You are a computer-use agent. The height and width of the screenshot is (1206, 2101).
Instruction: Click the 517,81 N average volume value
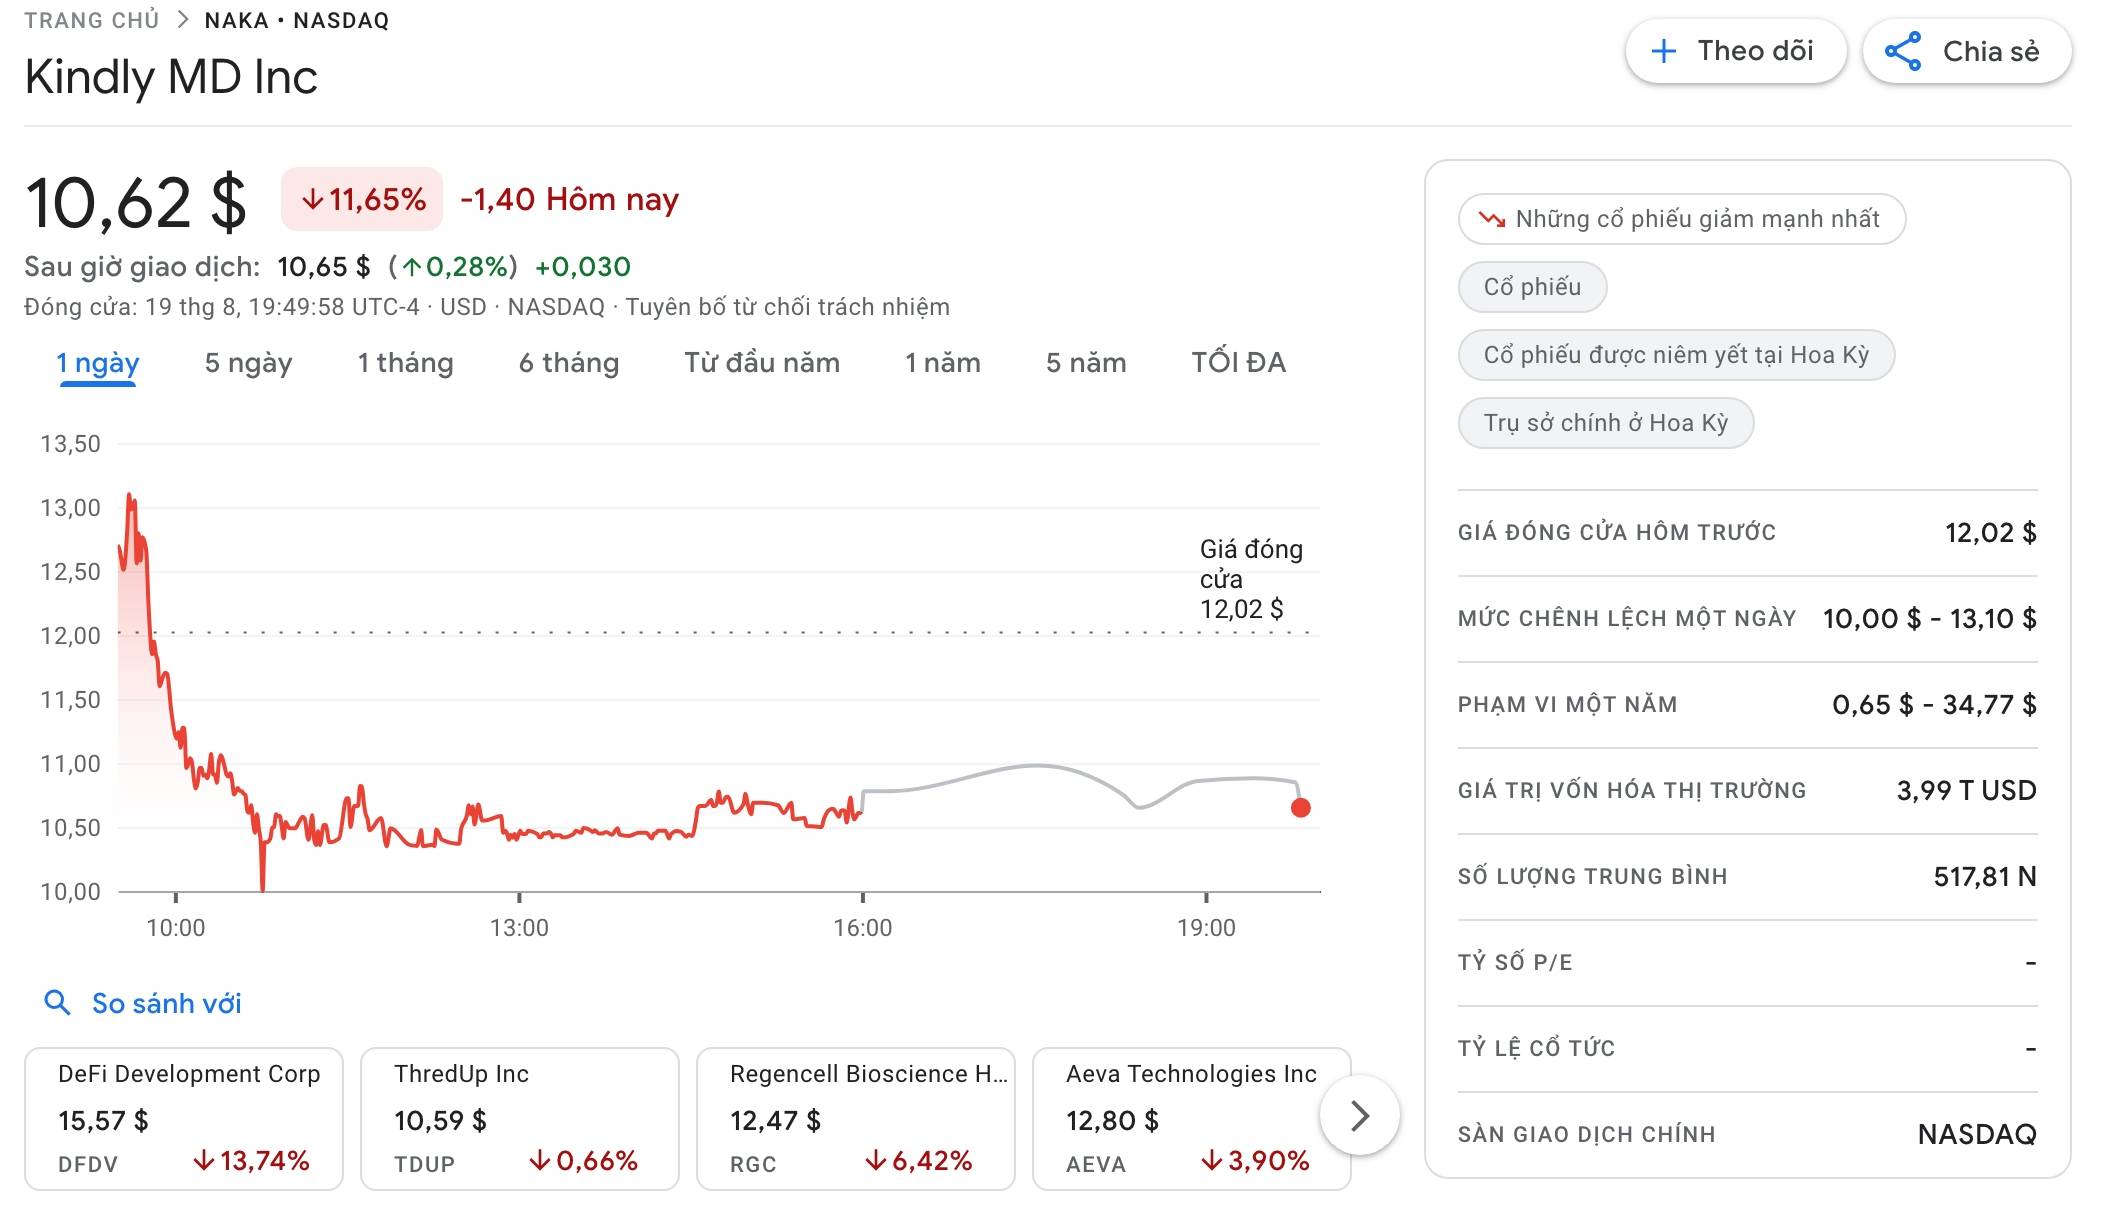tap(1984, 876)
